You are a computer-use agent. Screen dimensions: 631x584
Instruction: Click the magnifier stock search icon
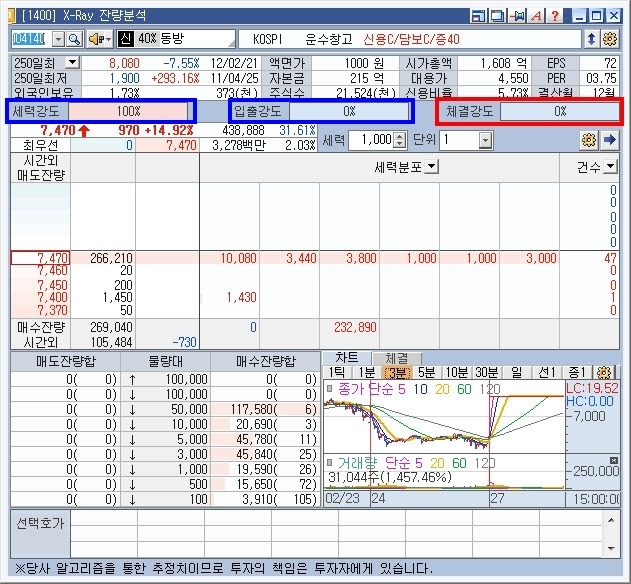[75, 39]
